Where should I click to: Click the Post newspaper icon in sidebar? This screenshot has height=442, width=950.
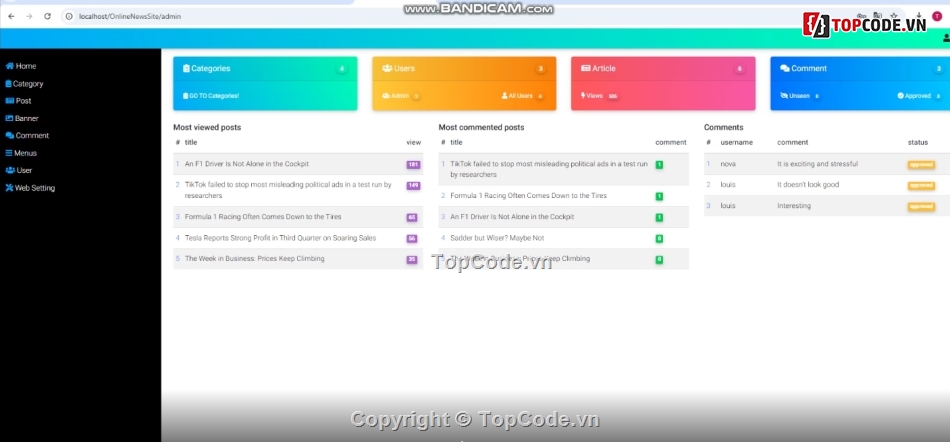[10, 101]
